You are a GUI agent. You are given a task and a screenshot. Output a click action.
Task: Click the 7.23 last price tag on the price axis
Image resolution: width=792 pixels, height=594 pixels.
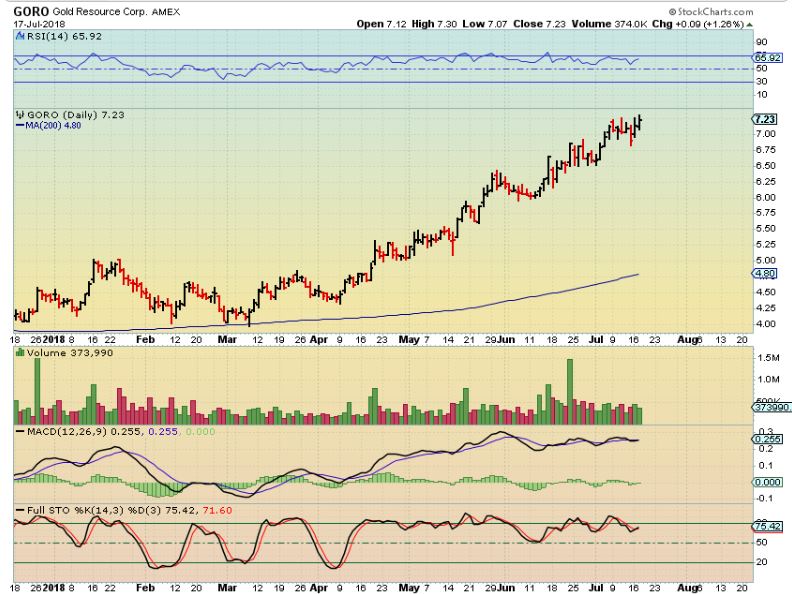click(x=765, y=119)
